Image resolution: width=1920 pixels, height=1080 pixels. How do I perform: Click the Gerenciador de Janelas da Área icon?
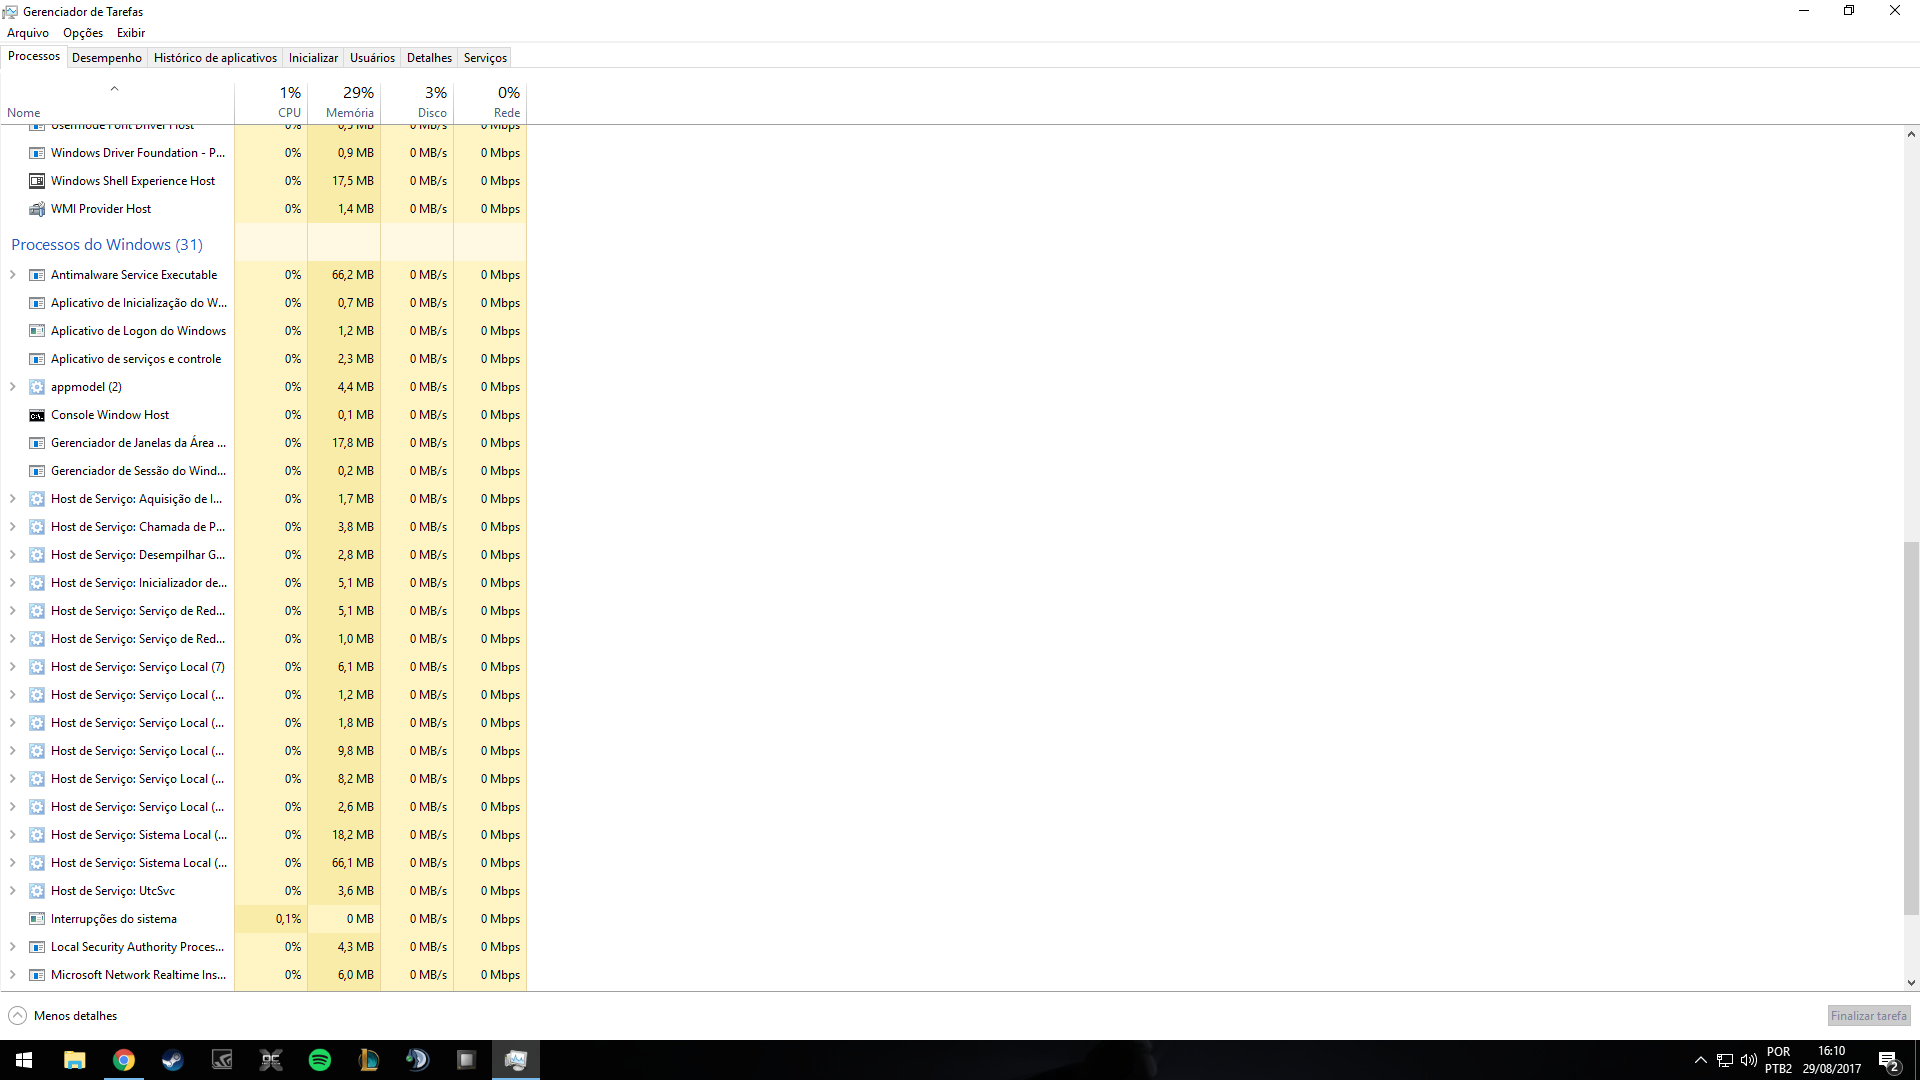click(x=37, y=443)
